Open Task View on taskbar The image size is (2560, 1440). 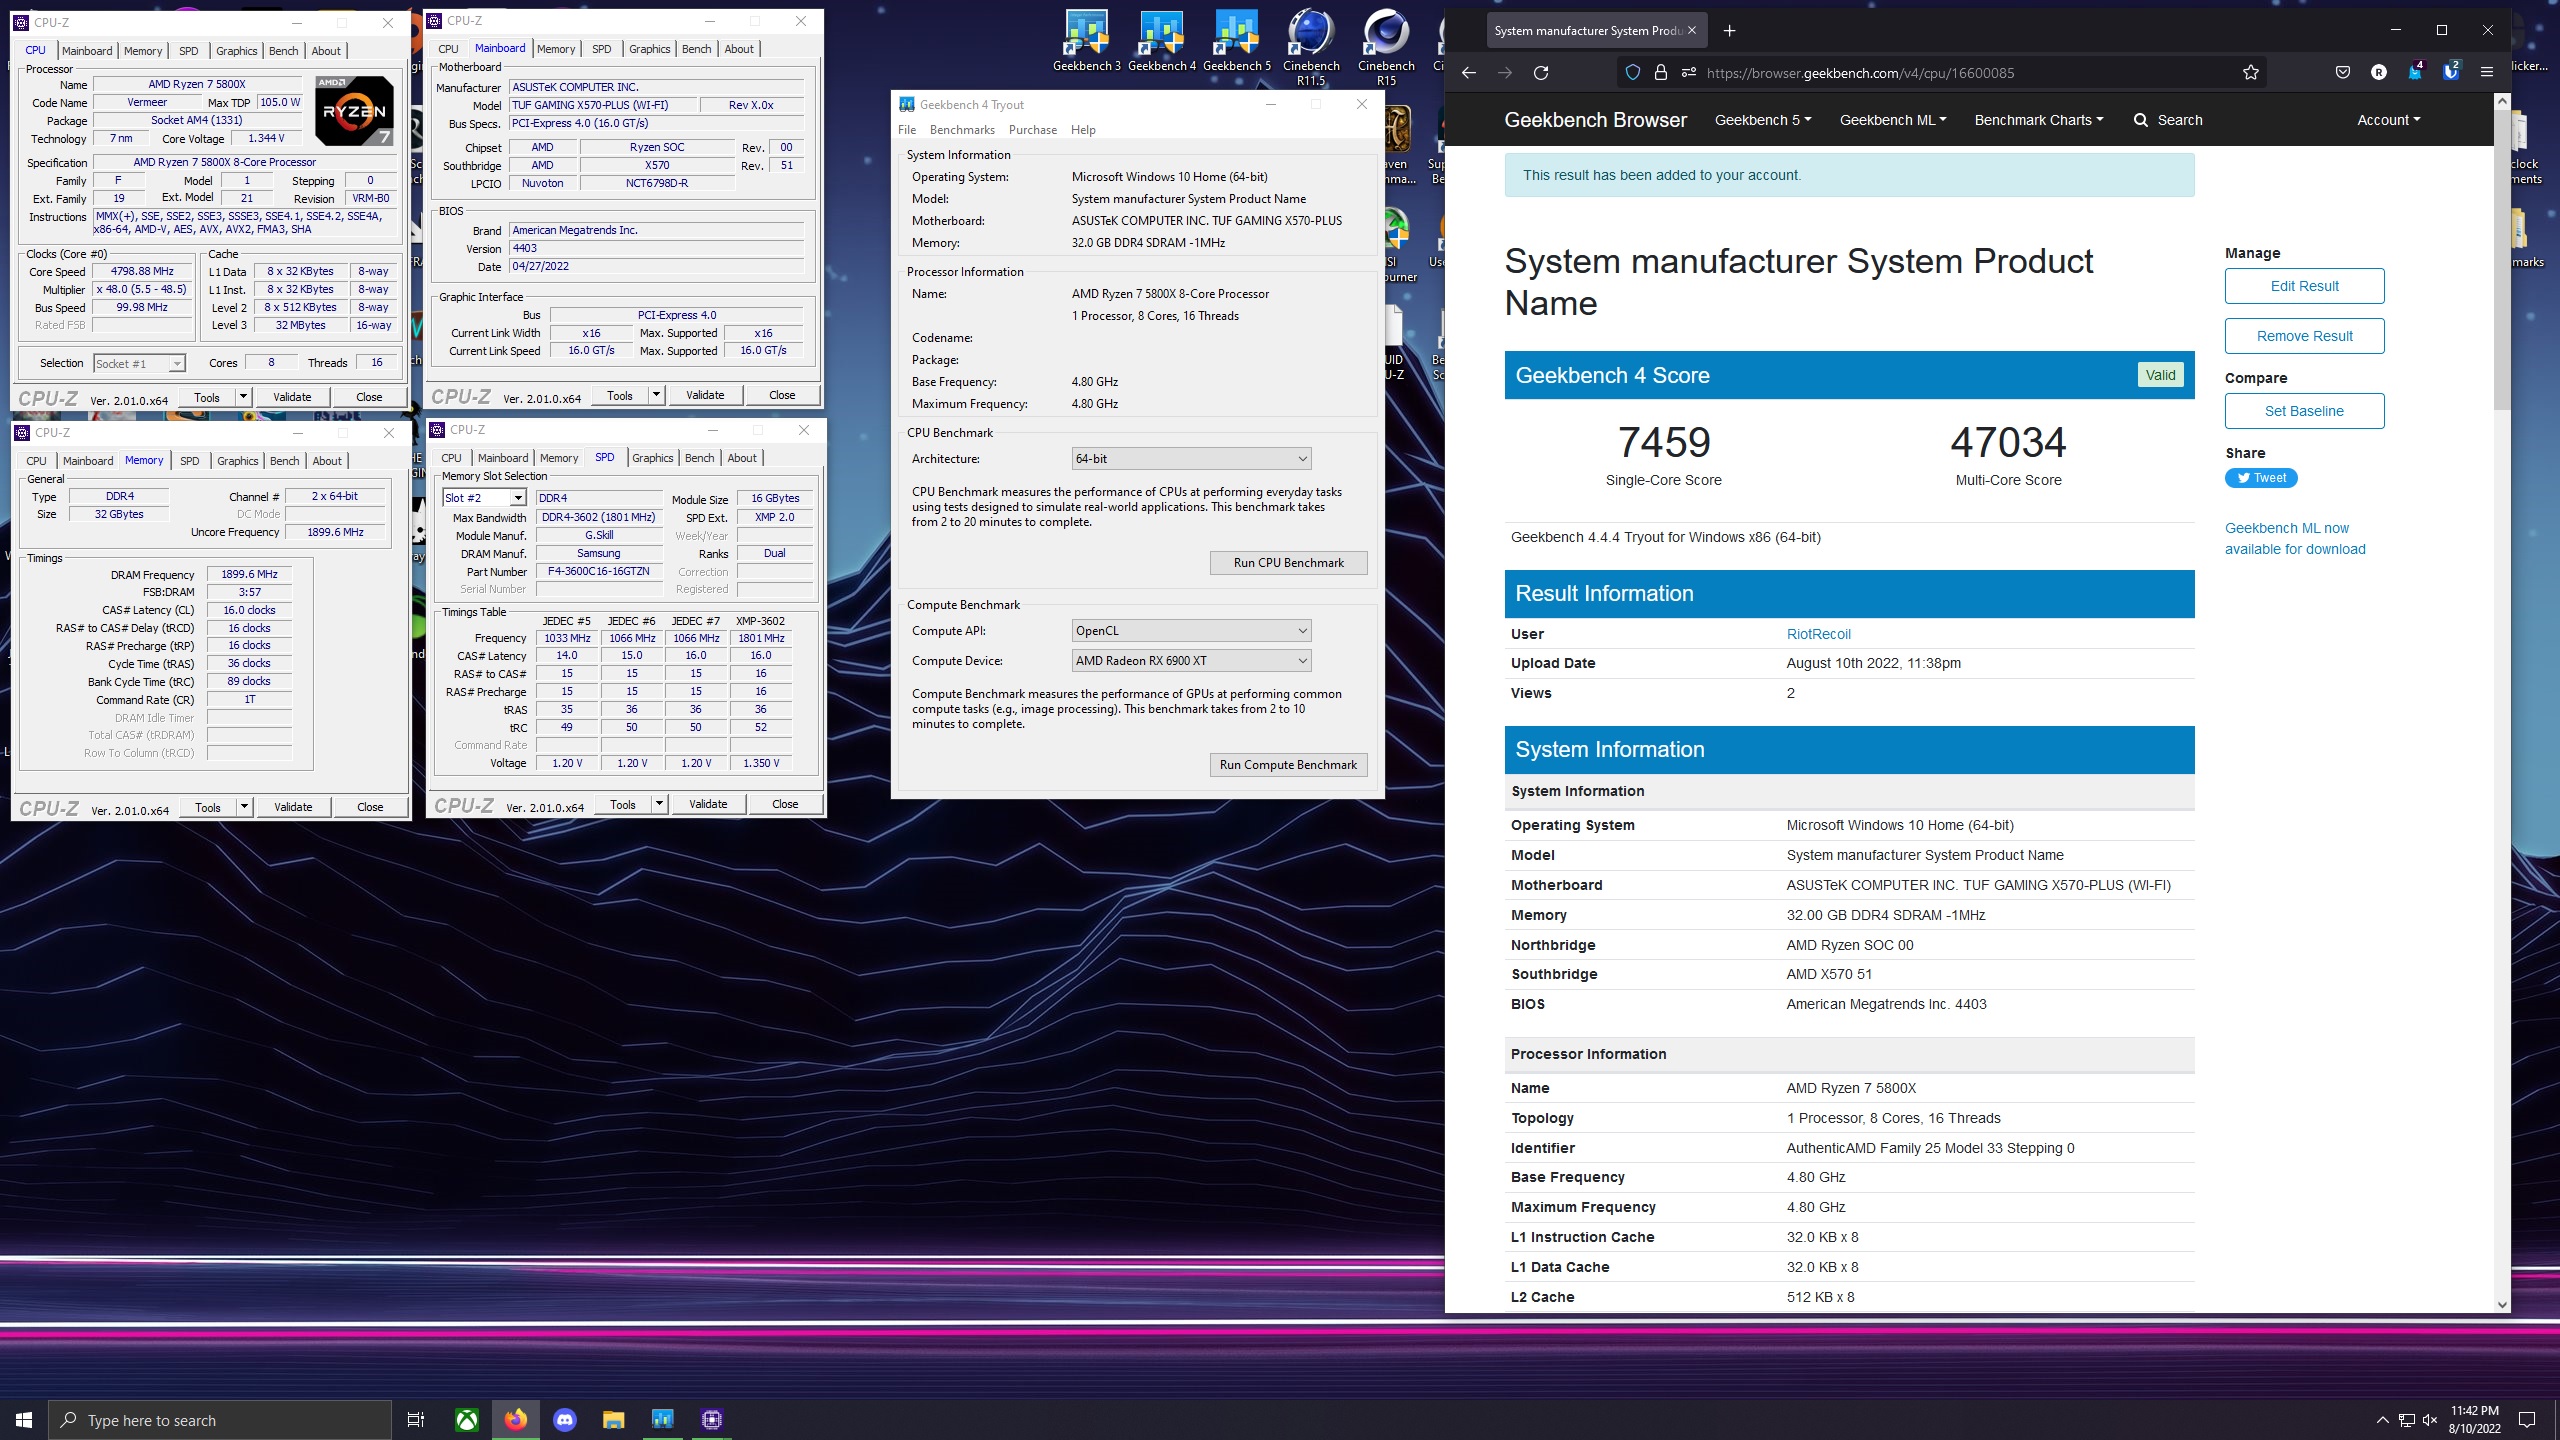(x=416, y=1420)
